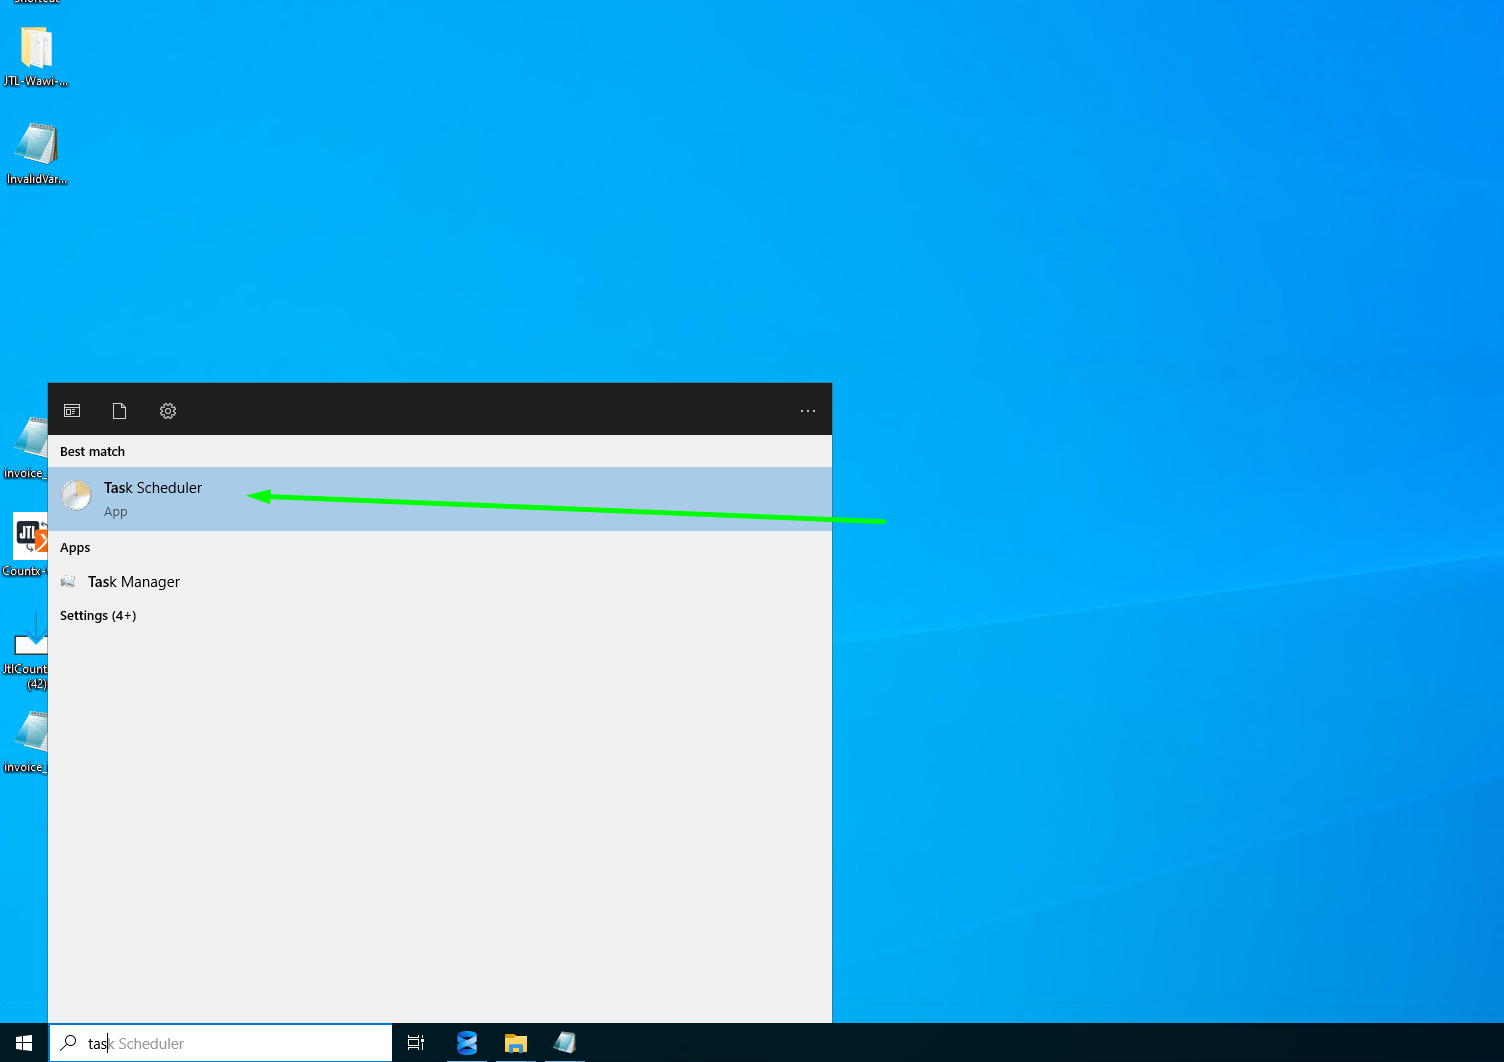Open the more options ellipsis menu

click(x=808, y=411)
